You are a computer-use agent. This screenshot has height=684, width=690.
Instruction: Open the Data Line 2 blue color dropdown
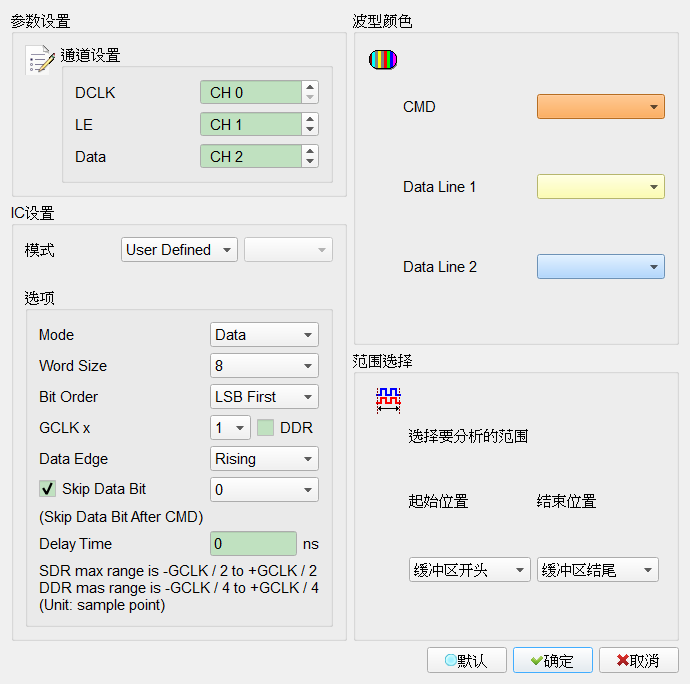pos(601,267)
